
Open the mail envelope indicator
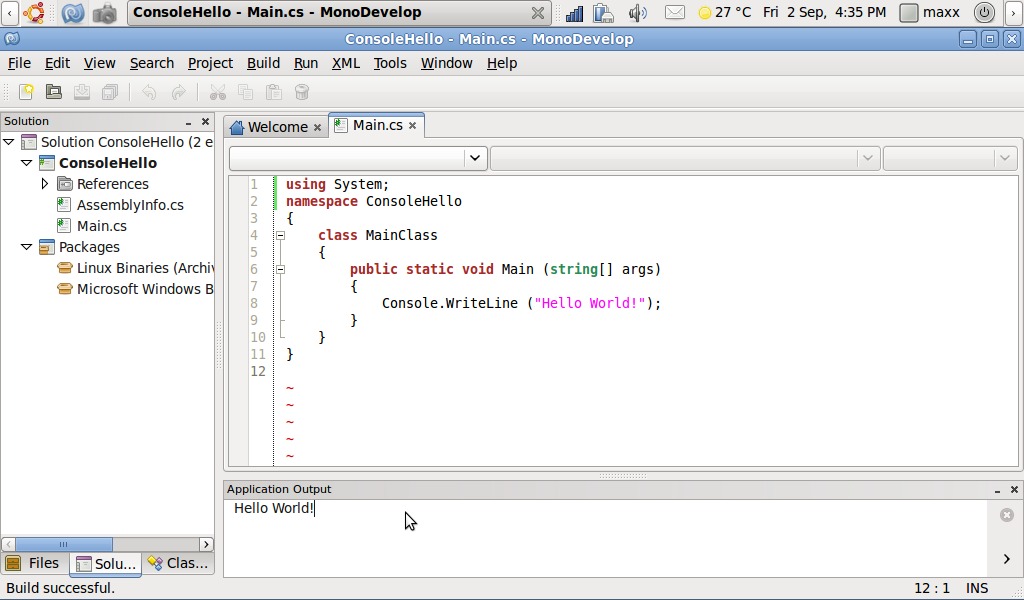pos(675,12)
